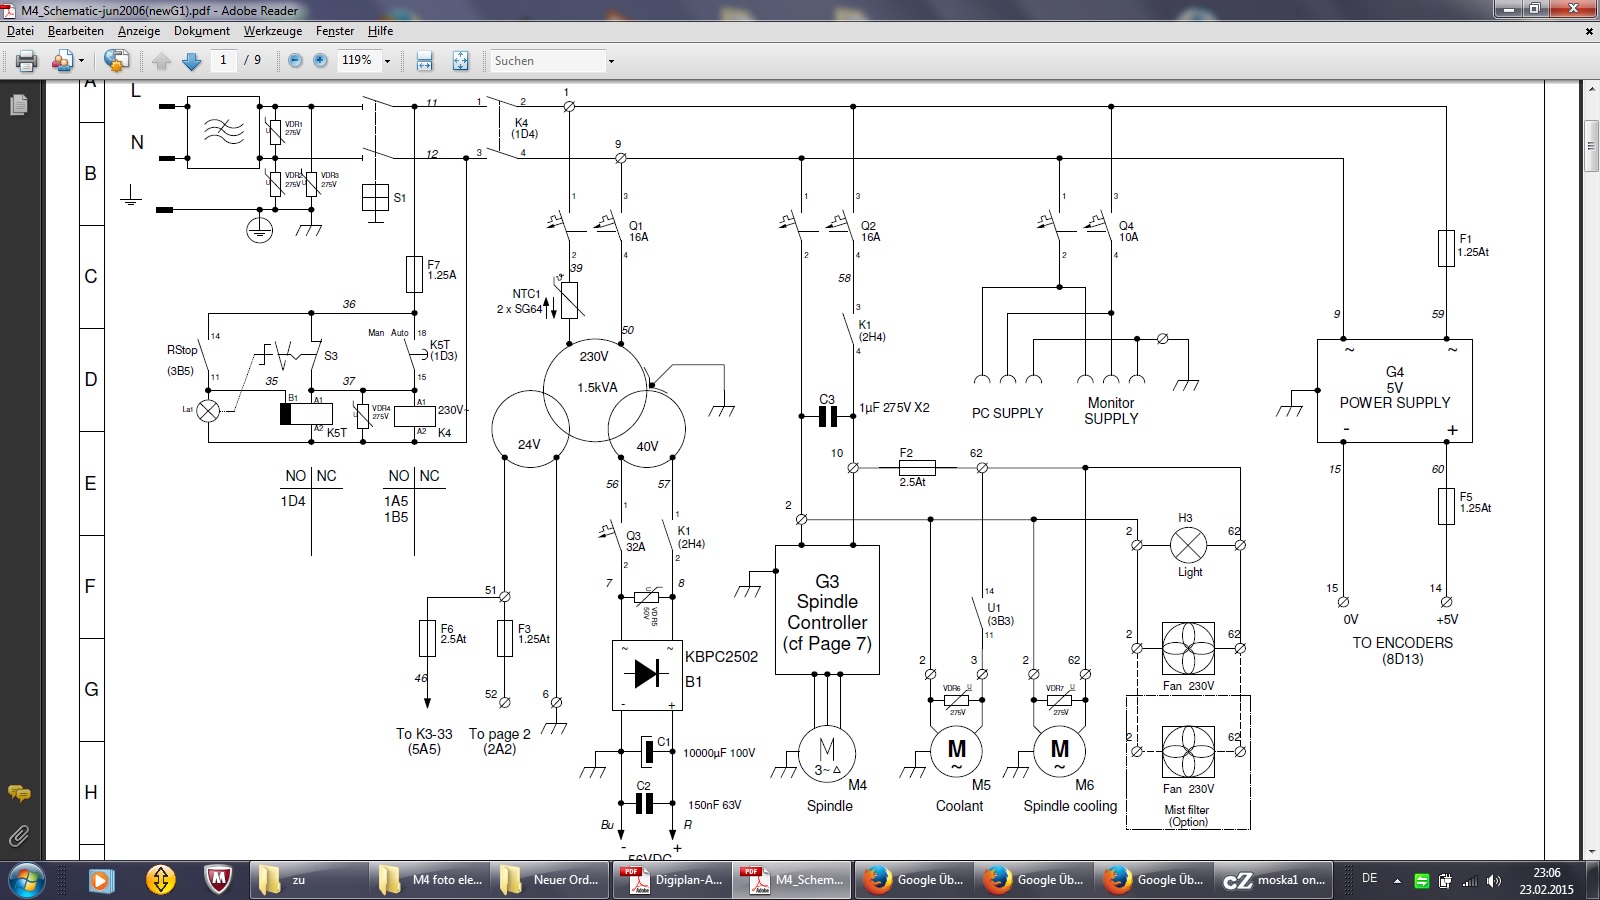The image size is (1600, 900).
Task: Open the Windows Start button
Action: point(27,880)
